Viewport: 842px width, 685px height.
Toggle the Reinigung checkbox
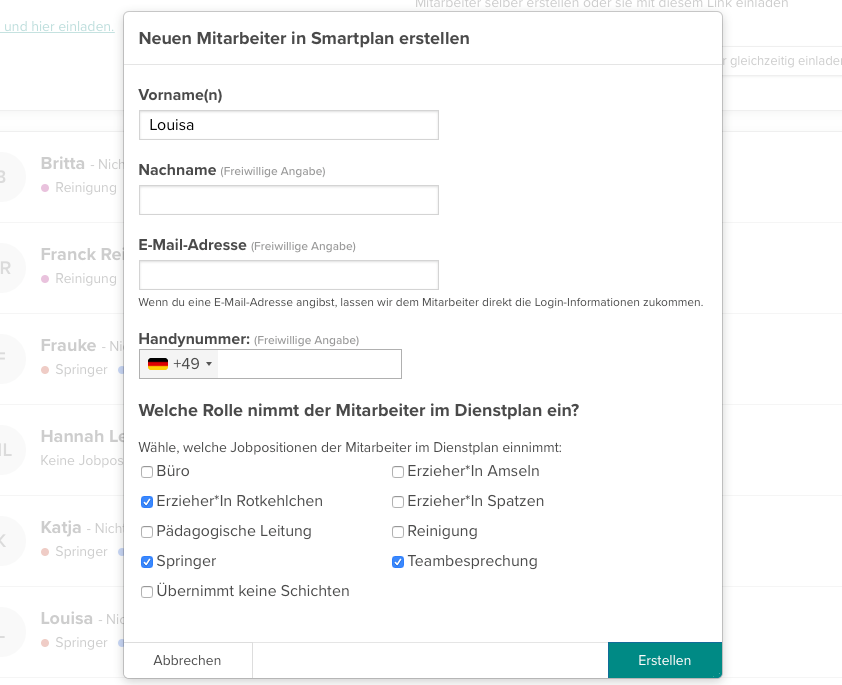coord(398,532)
